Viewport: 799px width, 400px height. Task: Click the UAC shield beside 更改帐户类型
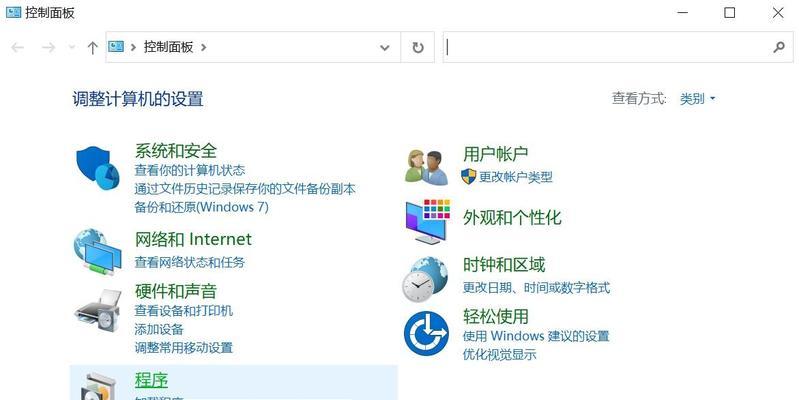click(468, 177)
